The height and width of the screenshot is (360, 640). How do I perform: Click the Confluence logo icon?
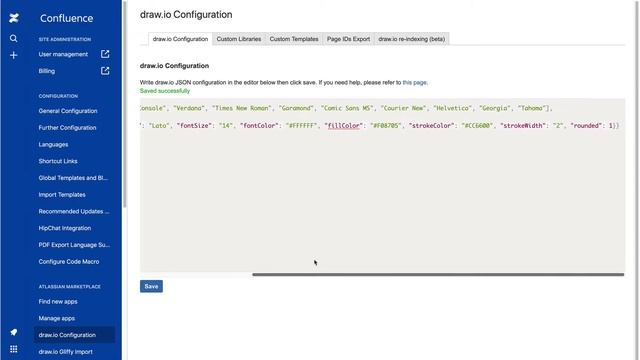point(14,18)
